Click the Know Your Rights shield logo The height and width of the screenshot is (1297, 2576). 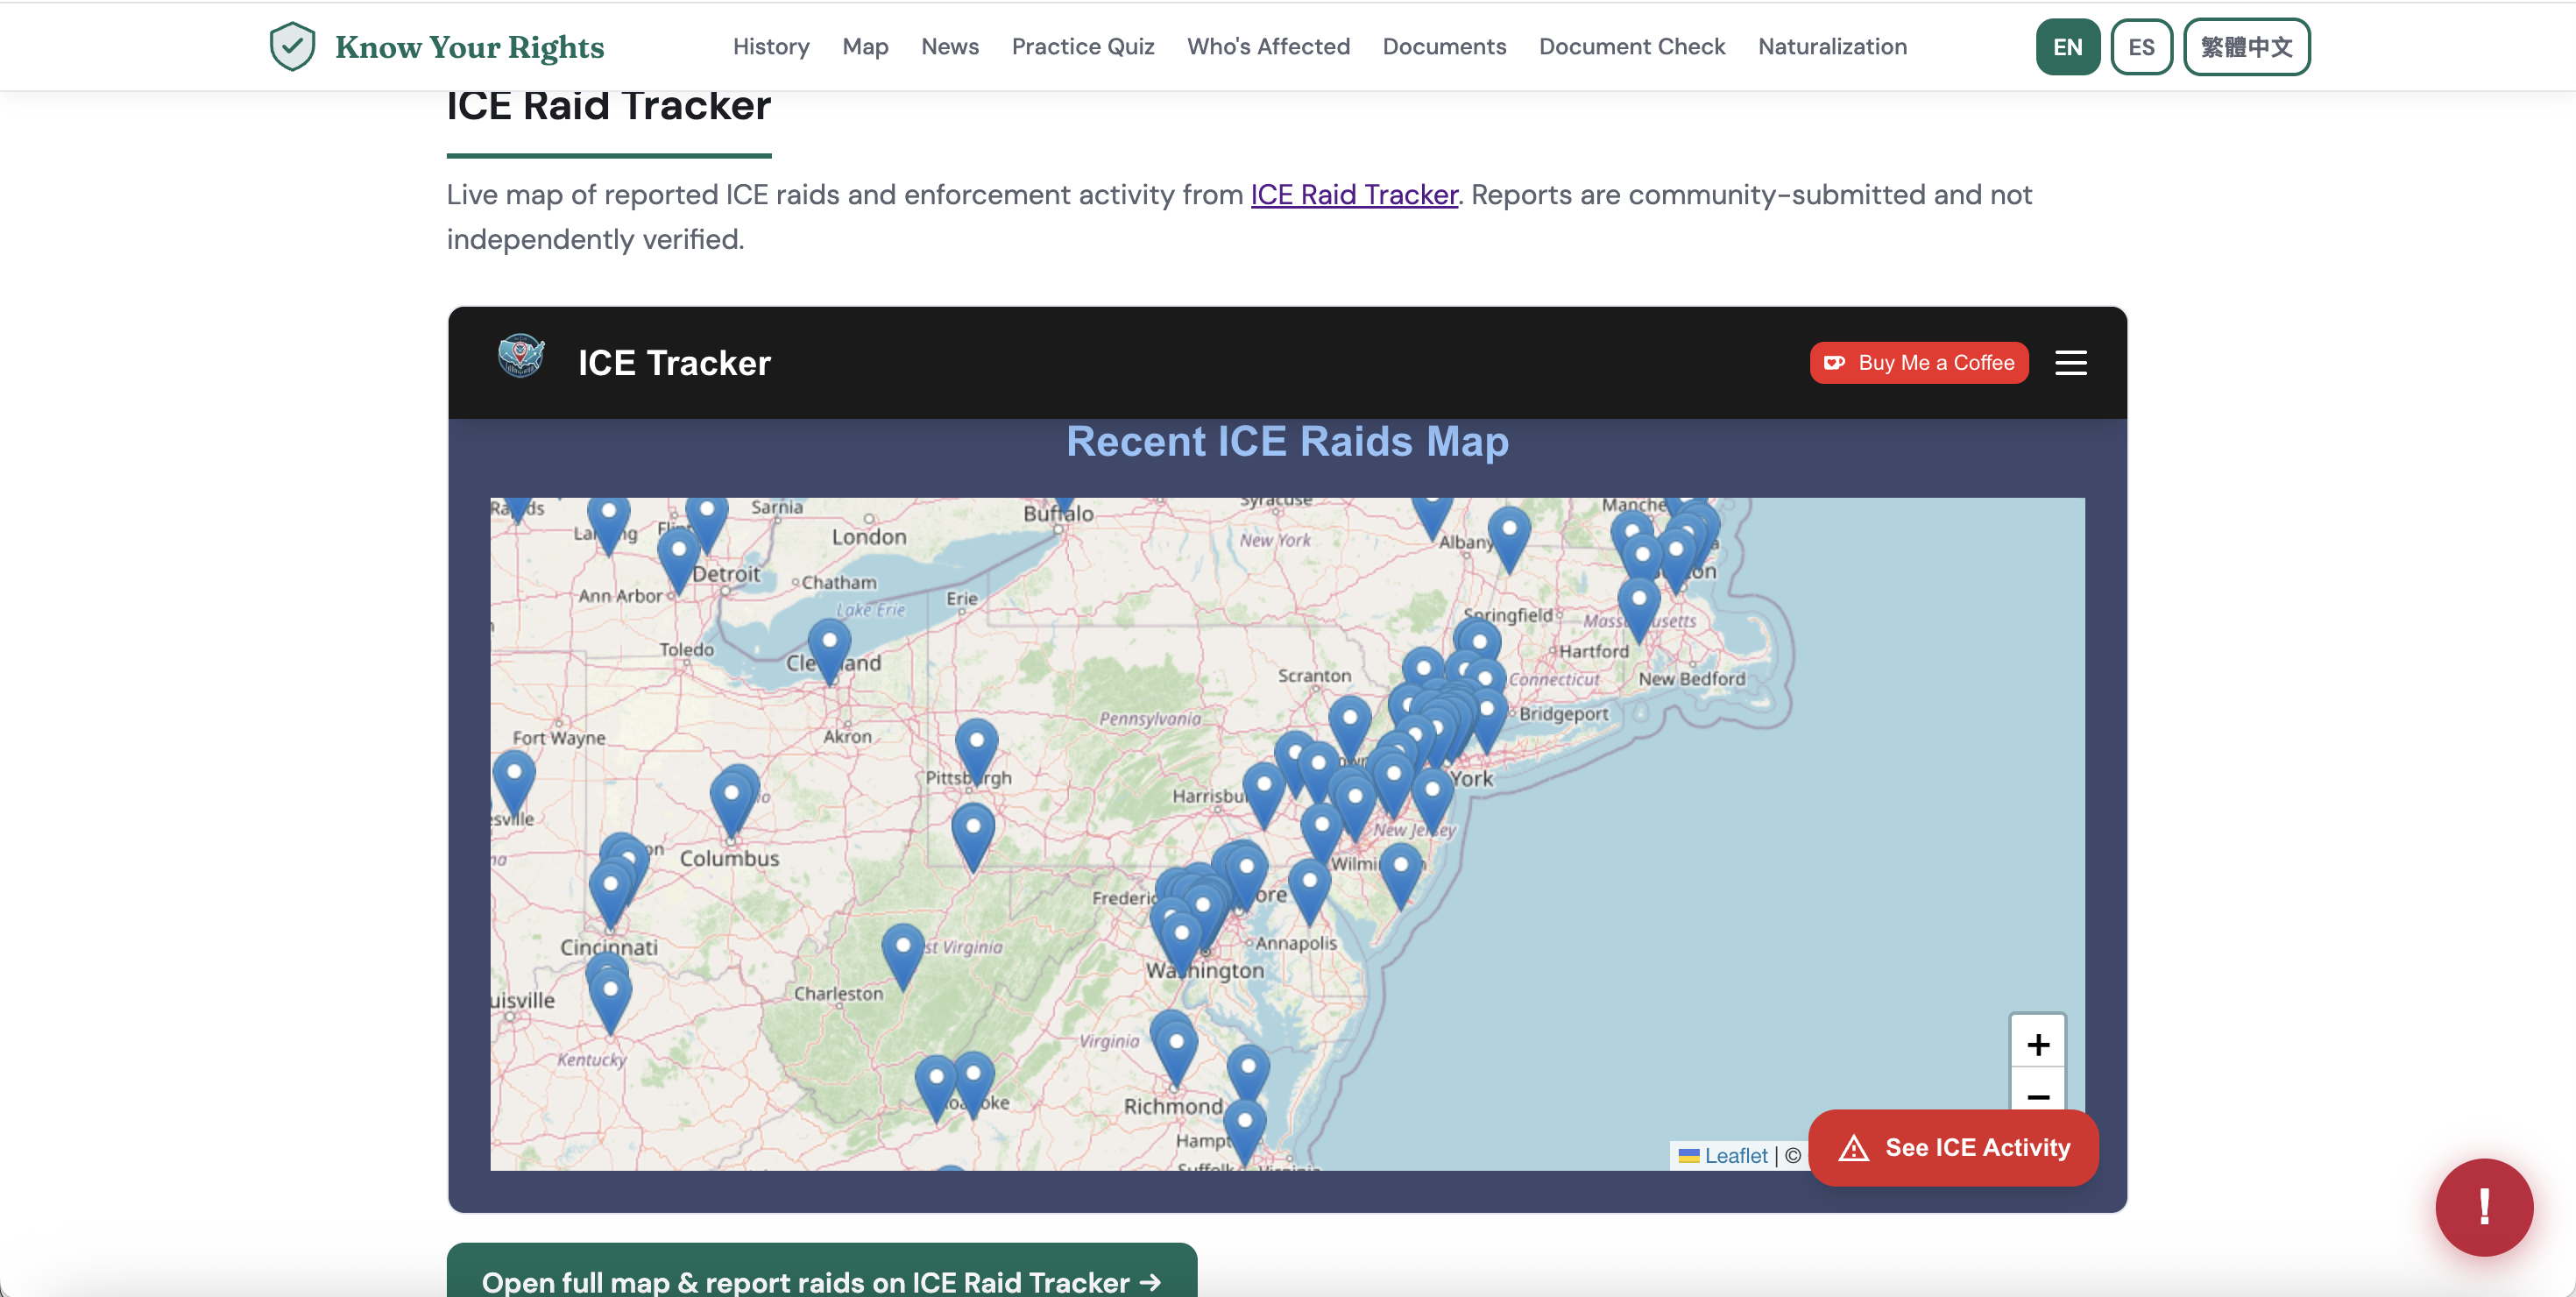coord(292,47)
